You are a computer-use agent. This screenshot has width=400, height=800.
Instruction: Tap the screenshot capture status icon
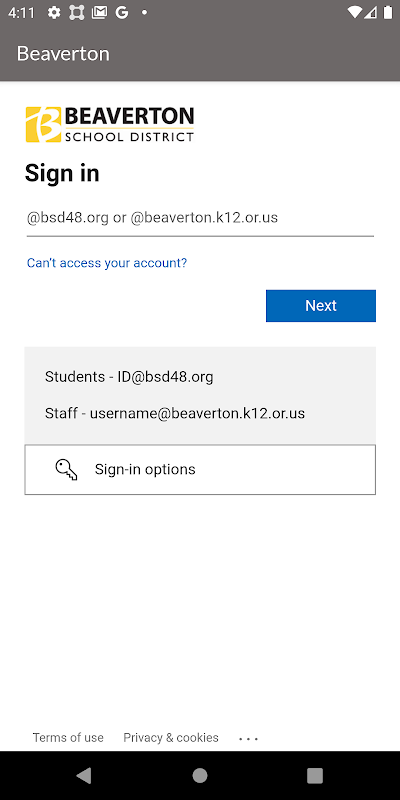(x=77, y=13)
